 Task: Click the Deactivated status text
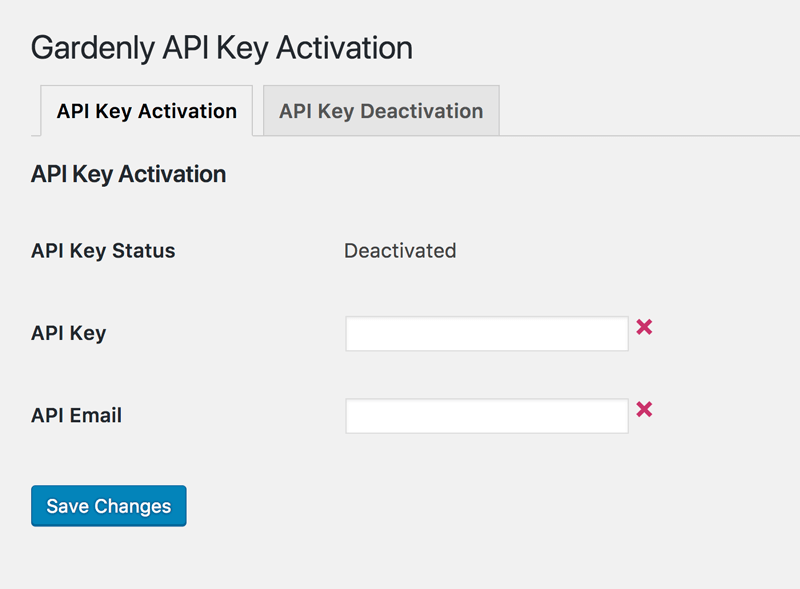click(x=400, y=251)
